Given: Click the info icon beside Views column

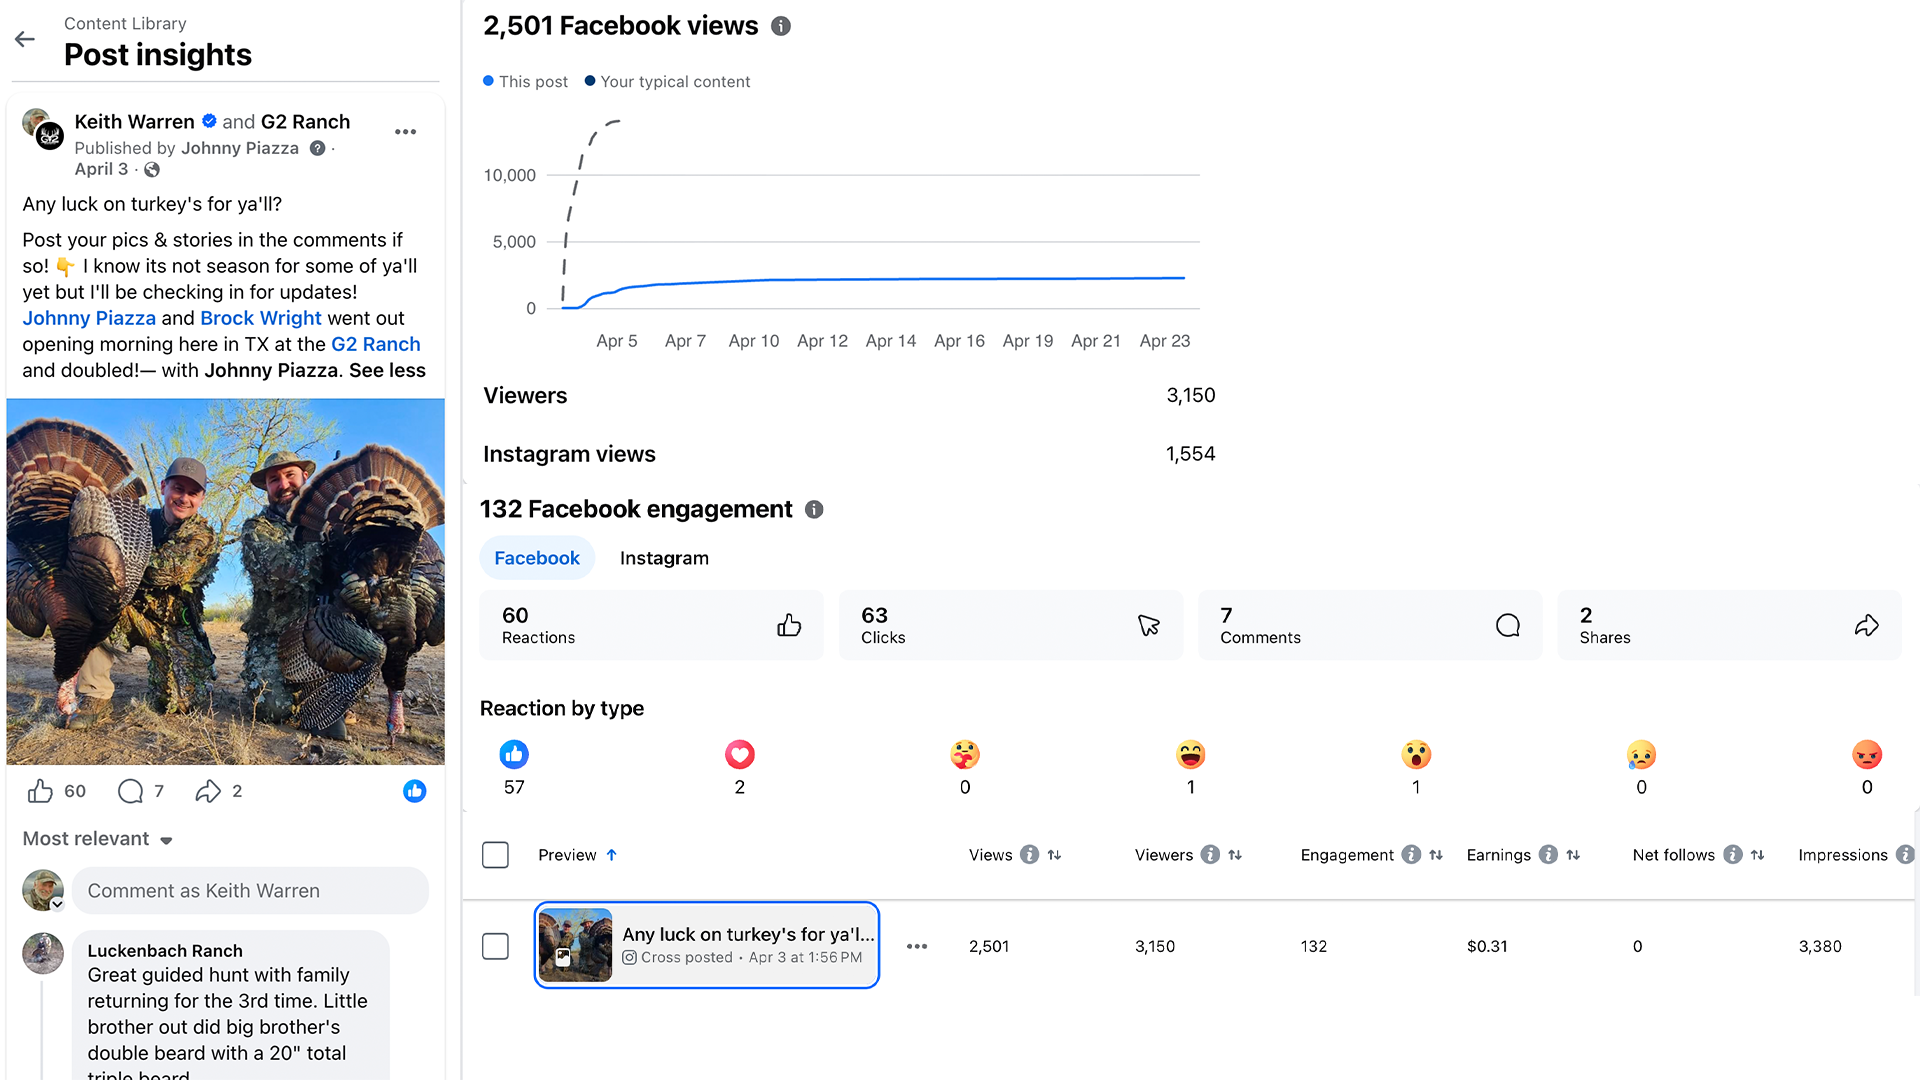Looking at the screenshot, I should pos(1029,855).
